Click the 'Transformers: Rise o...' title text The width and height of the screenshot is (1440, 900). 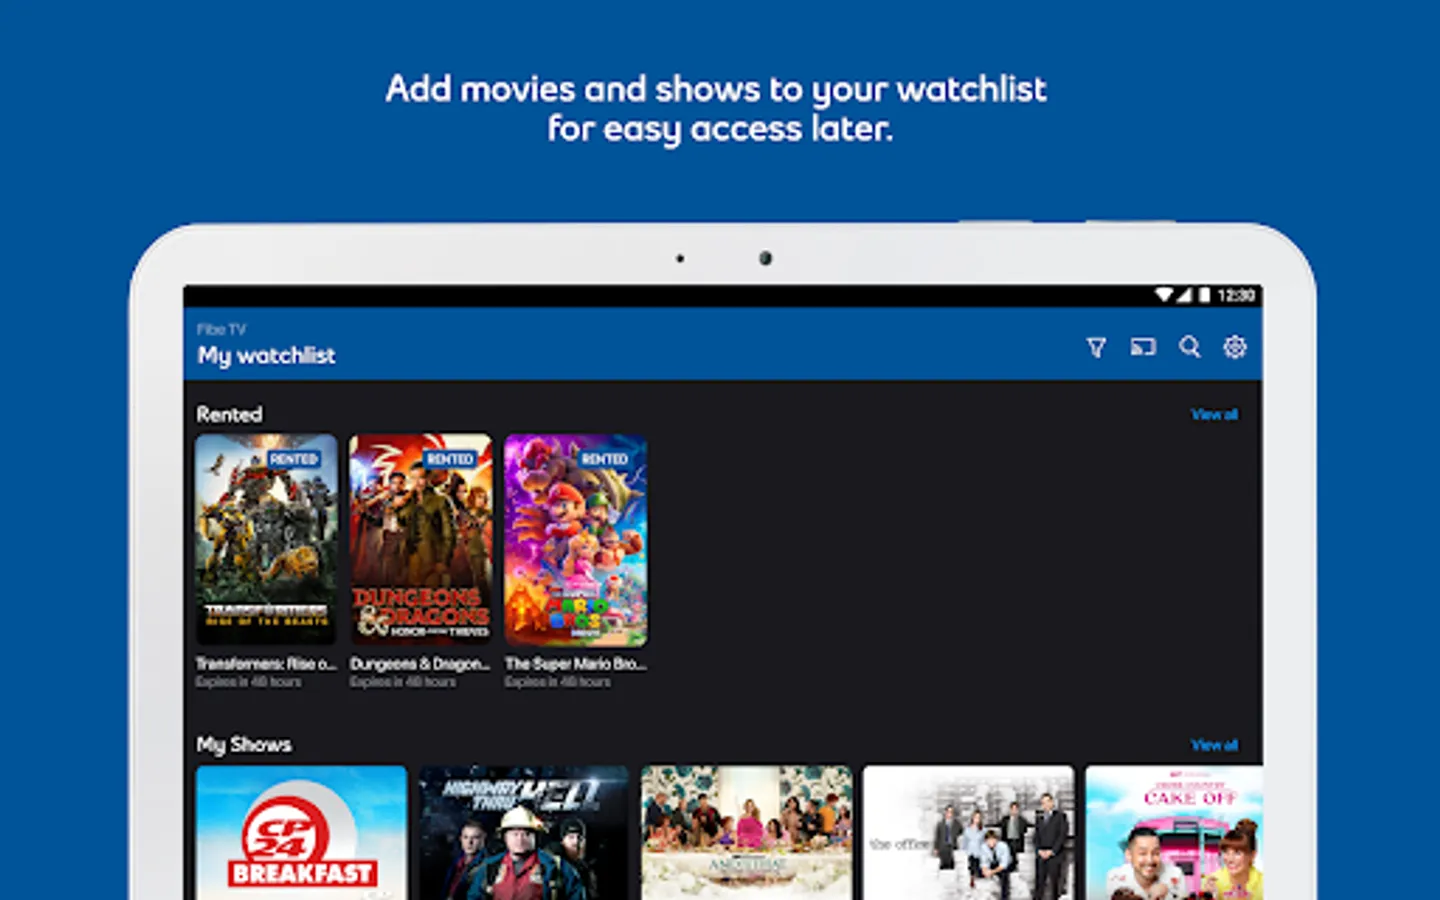pyautogui.click(x=266, y=664)
